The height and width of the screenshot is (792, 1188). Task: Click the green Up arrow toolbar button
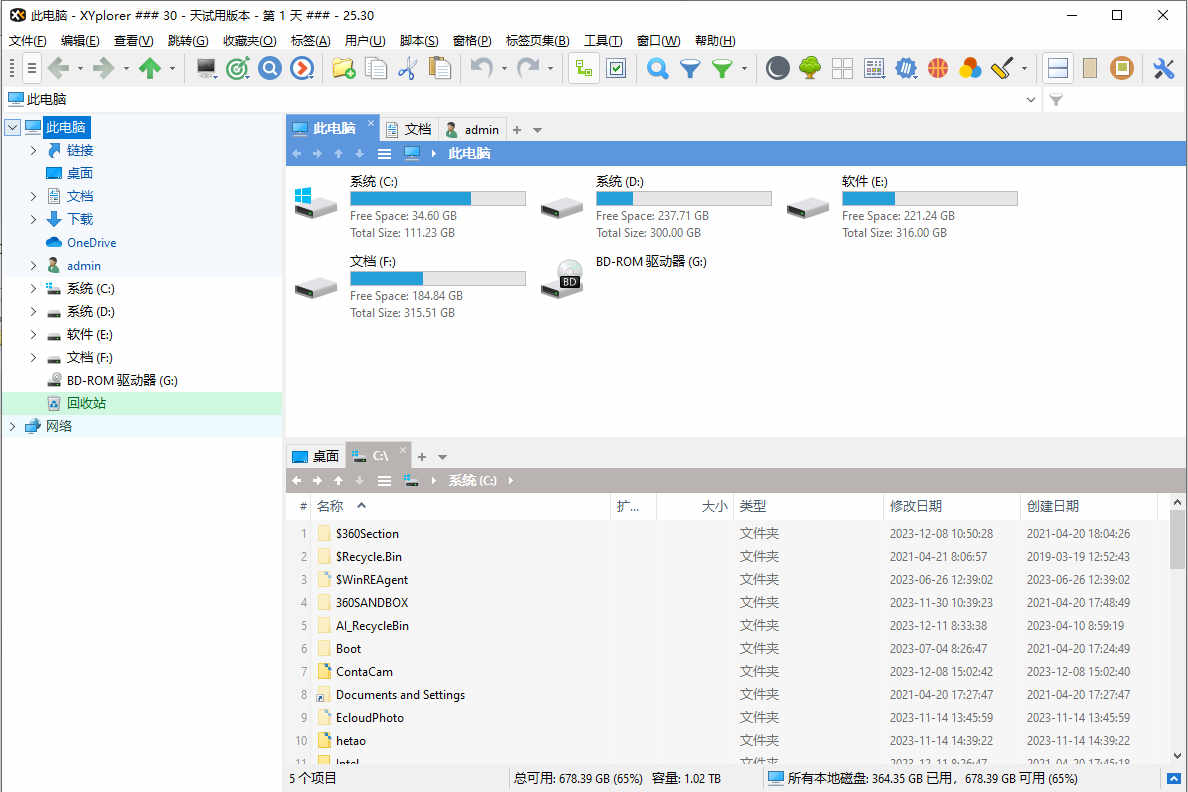[150, 68]
